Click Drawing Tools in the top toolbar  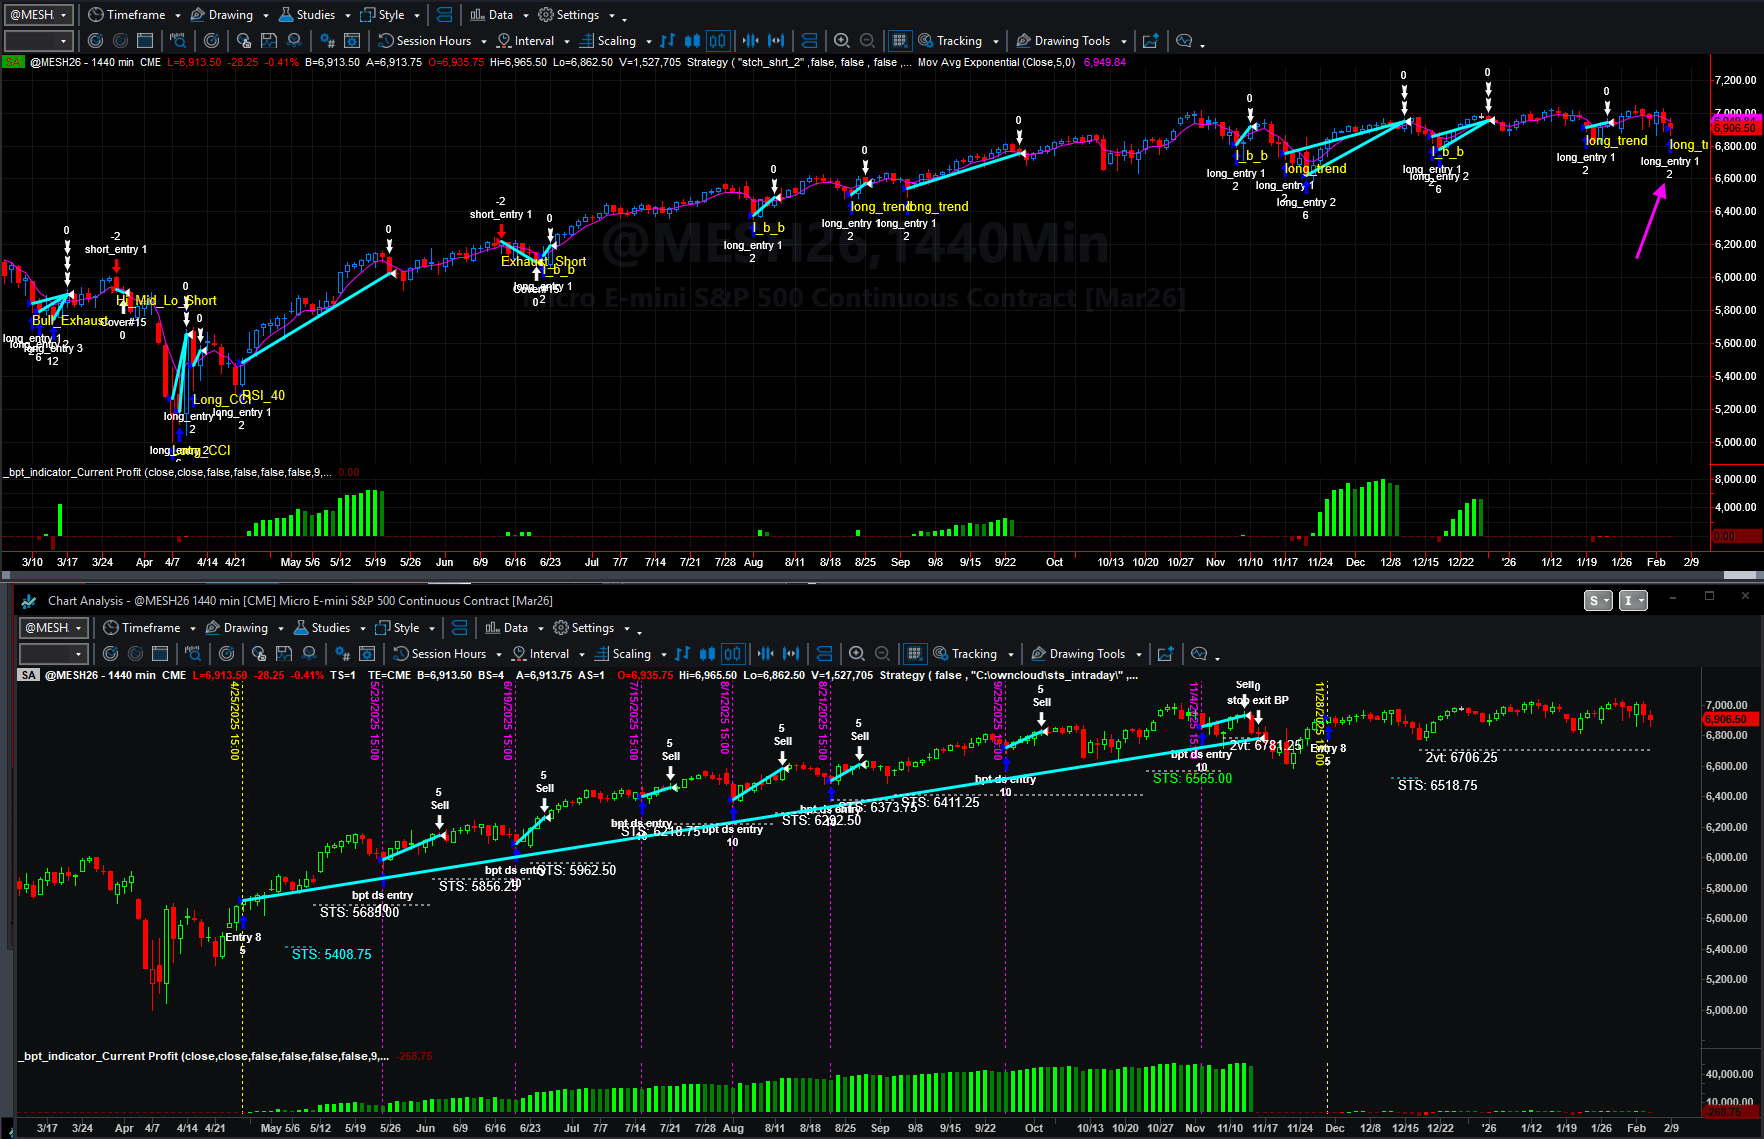1072,41
